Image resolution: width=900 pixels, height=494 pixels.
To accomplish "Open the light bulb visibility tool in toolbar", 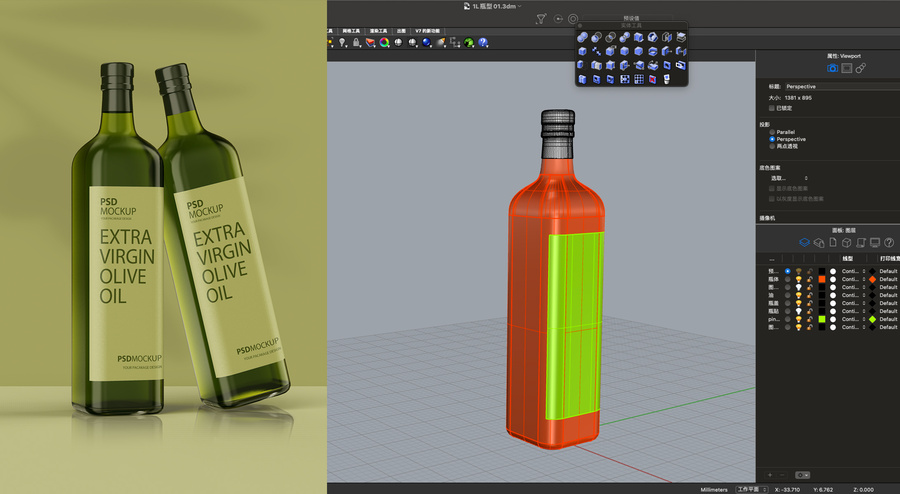I will click(342, 42).
